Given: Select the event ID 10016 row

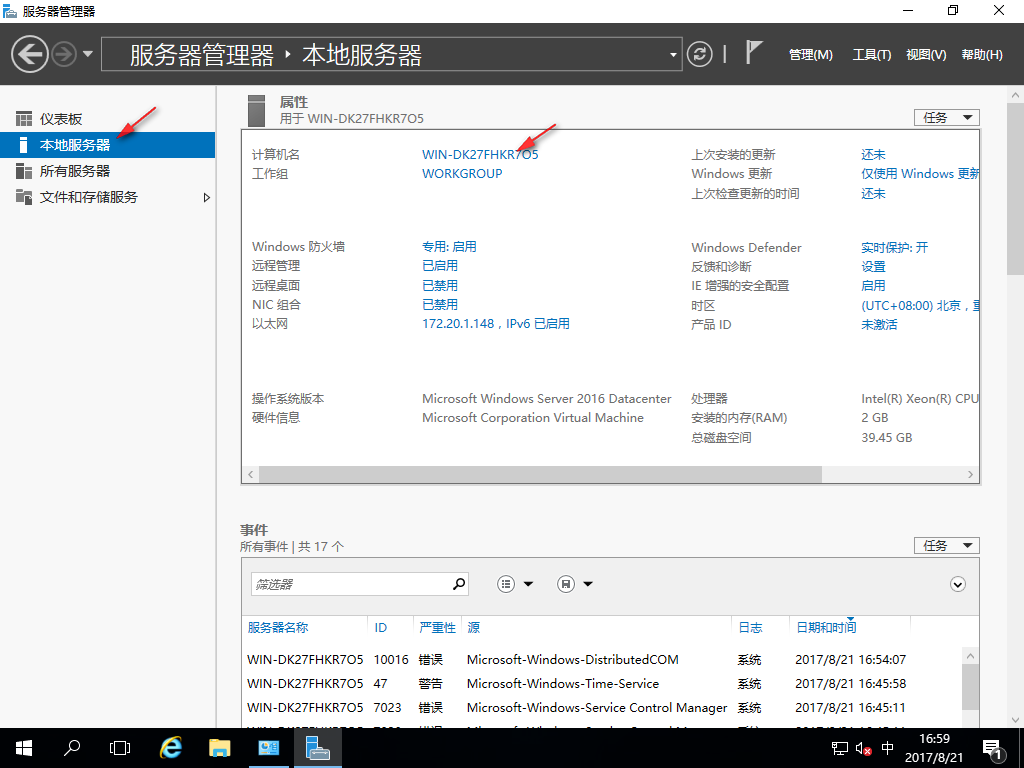Looking at the screenshot, I should (x=601, y=660).
